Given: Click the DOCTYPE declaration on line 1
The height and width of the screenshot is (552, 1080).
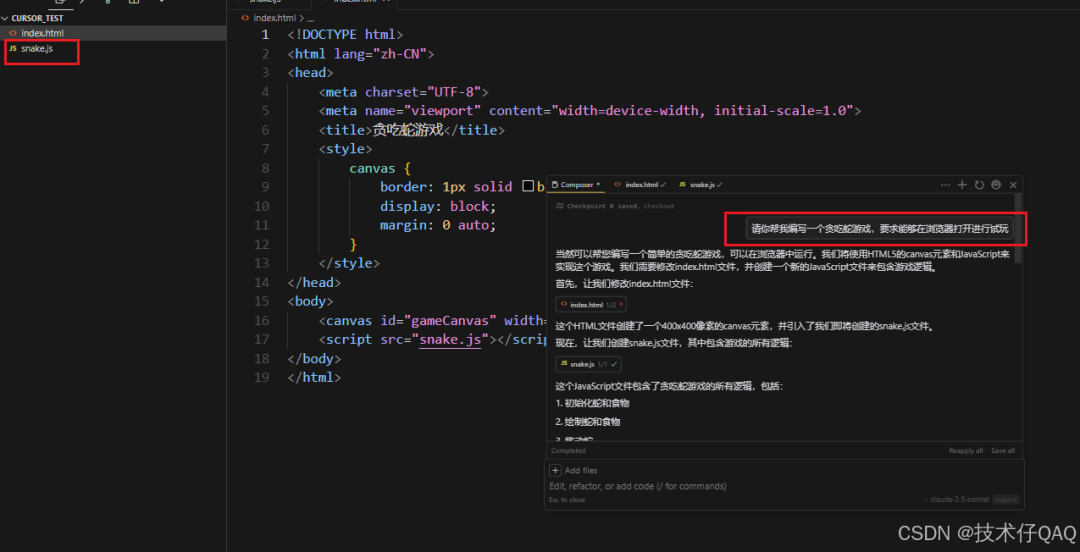Looking at the screenshot, I should click(345, 34).
